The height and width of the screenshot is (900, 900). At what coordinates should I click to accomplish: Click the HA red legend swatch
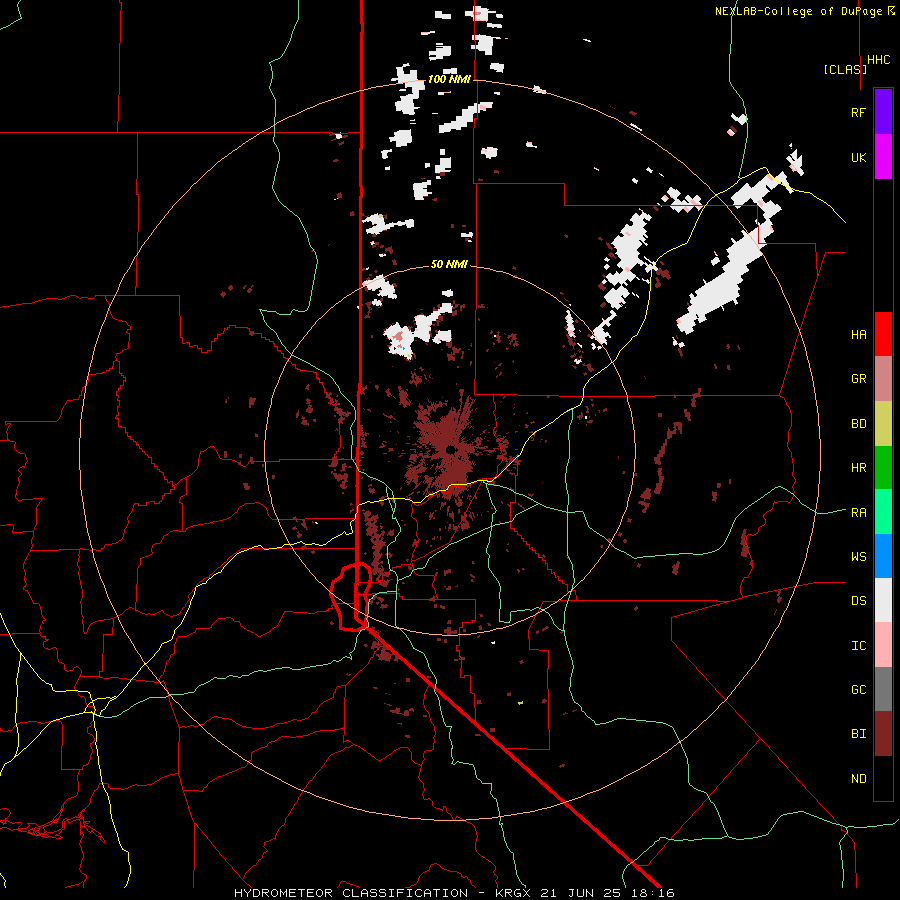tap(883, 334)
